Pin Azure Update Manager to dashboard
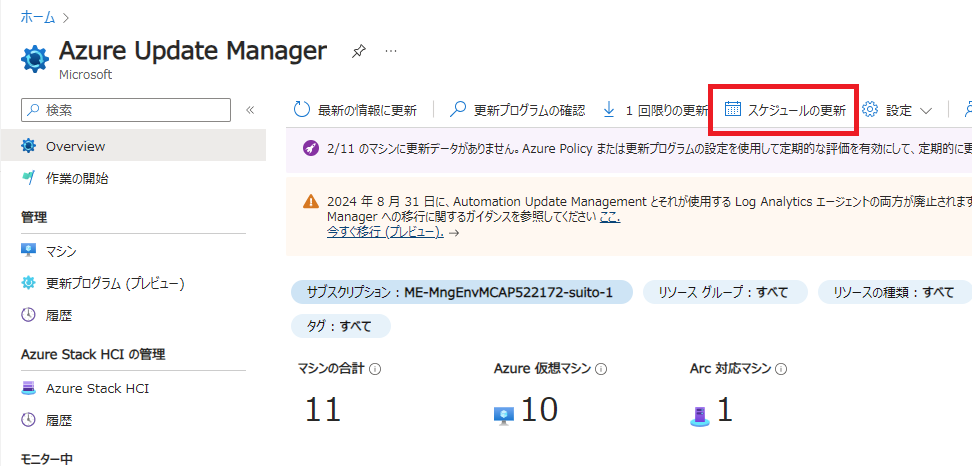Image resolution: width=972 pixels, height=466 pixels. coord(358,51)
